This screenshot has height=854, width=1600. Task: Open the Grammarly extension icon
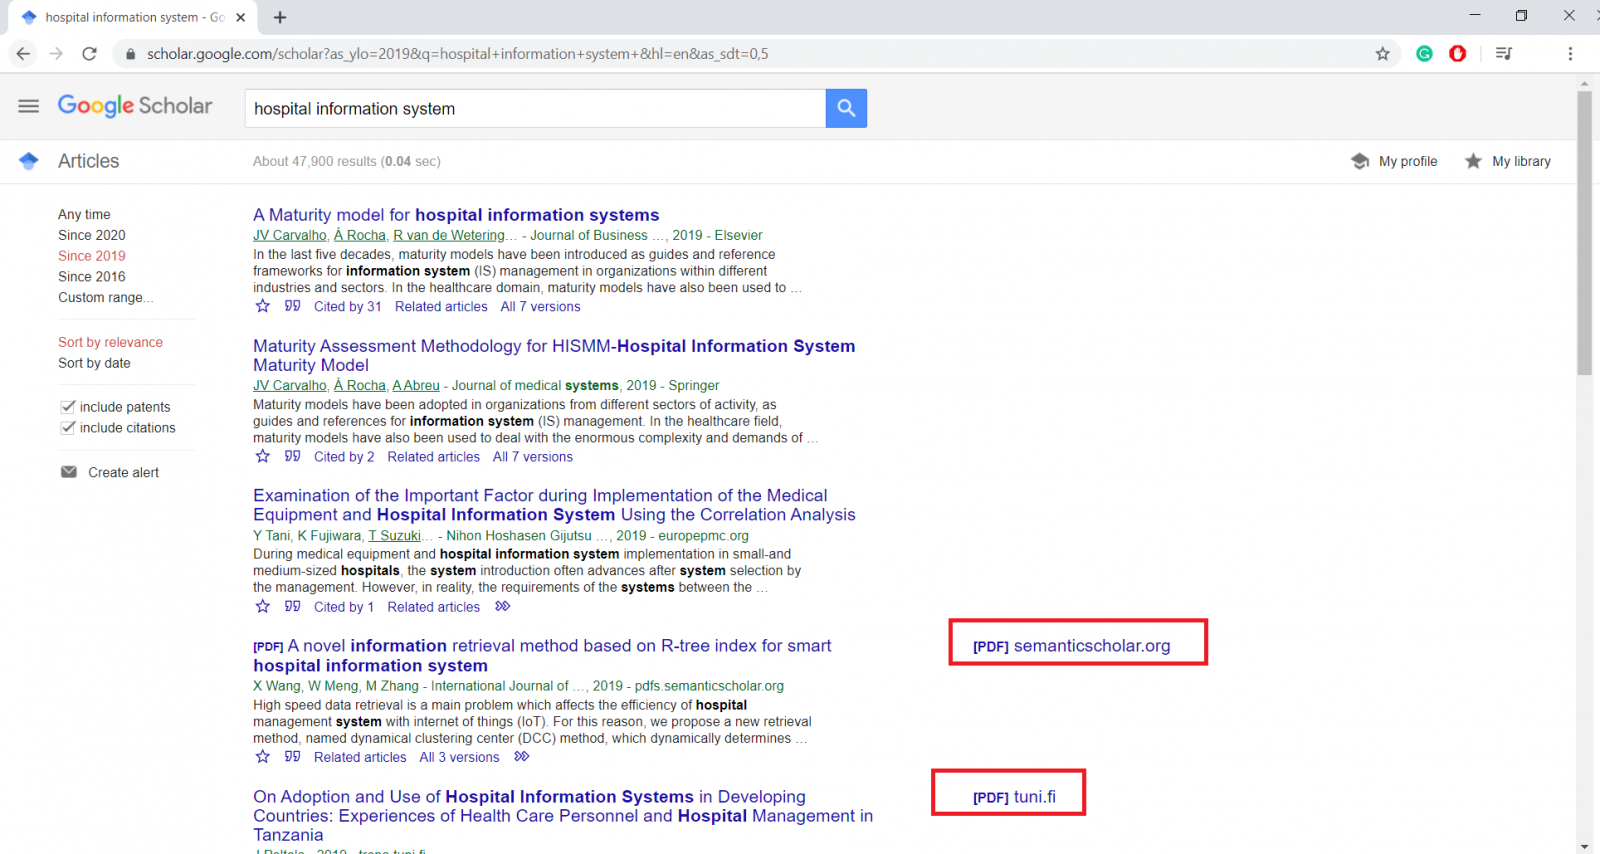[1424, 54]
